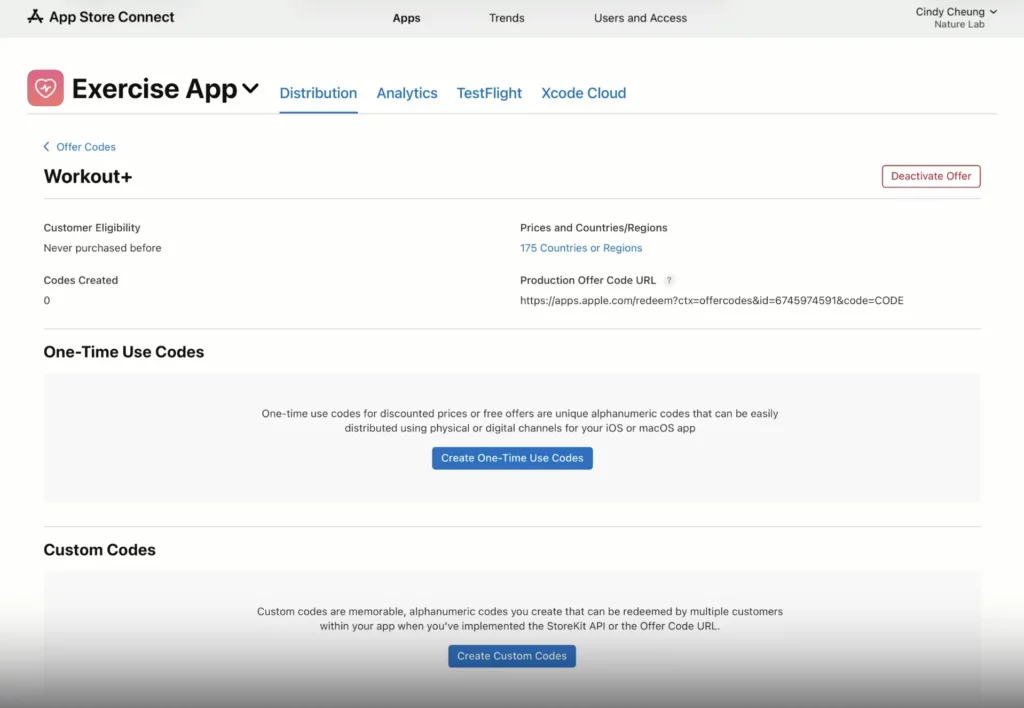Click the Customer Eligibility label
The image size is (1024, 708).
(92, 228)
